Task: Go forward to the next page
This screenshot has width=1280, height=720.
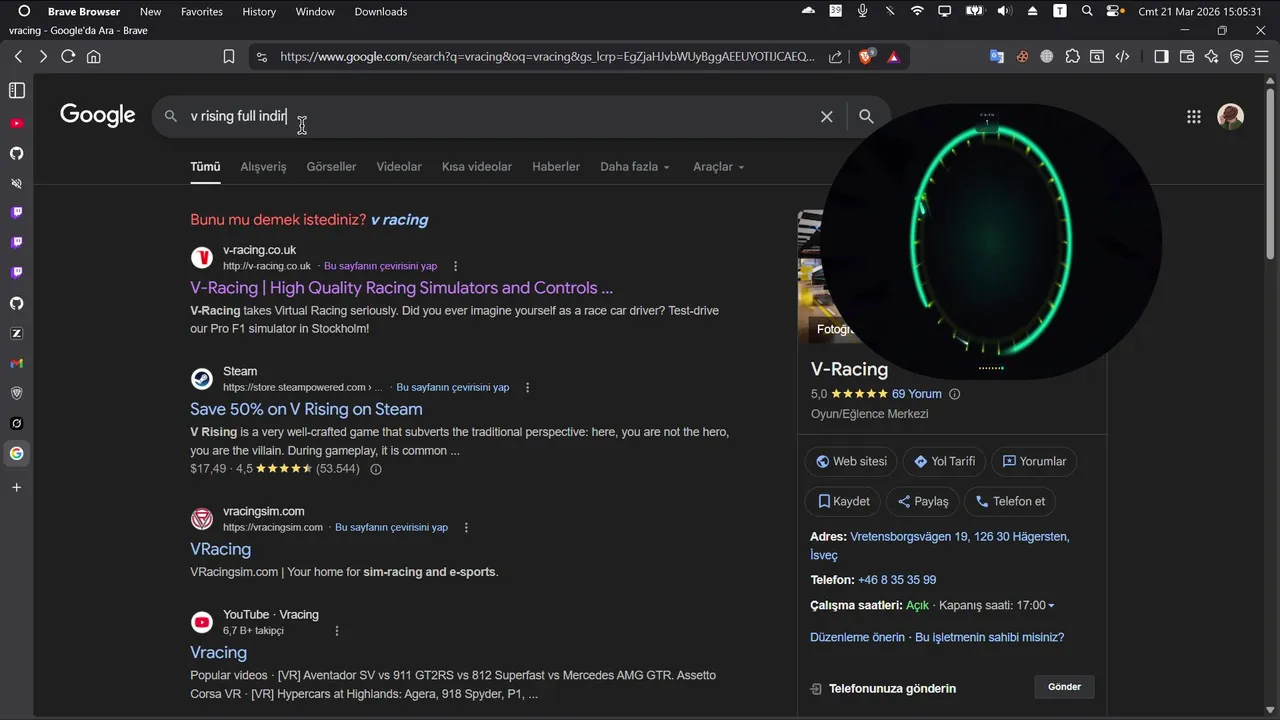Action: [43, 57]
